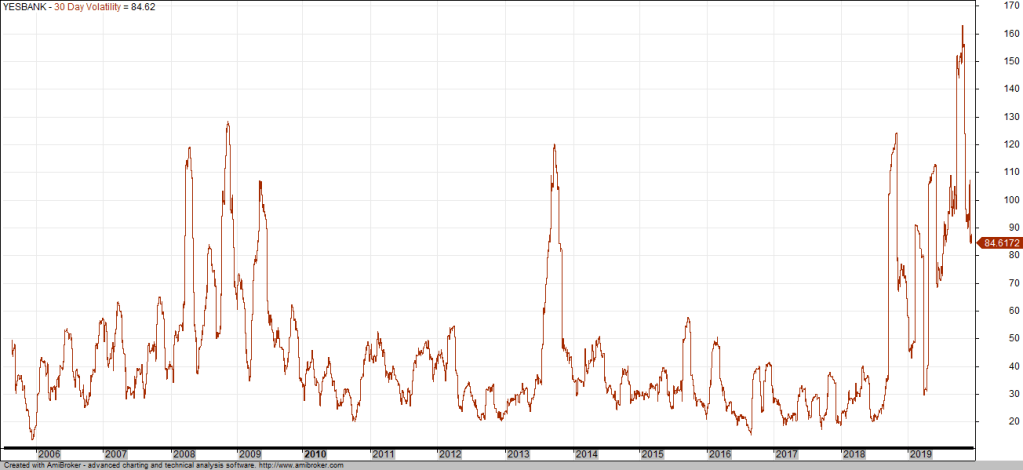Select the 2006 year label on time axis
This screenshot has width=1023, height=470.
48,453
